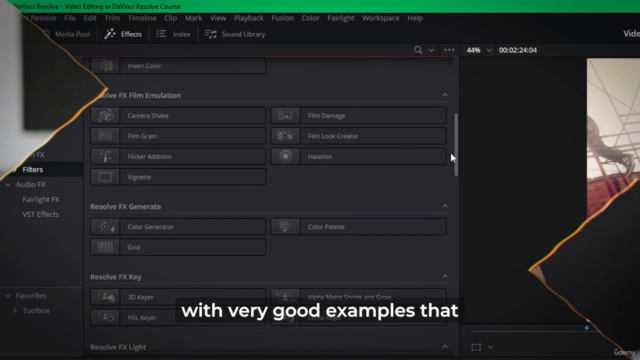Click the Halation effect label
The width and height of the screenshot is (640, 360).
320,156
